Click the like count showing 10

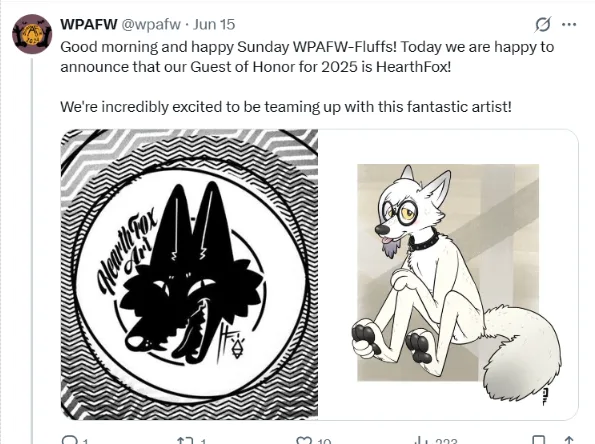(324, 441)
